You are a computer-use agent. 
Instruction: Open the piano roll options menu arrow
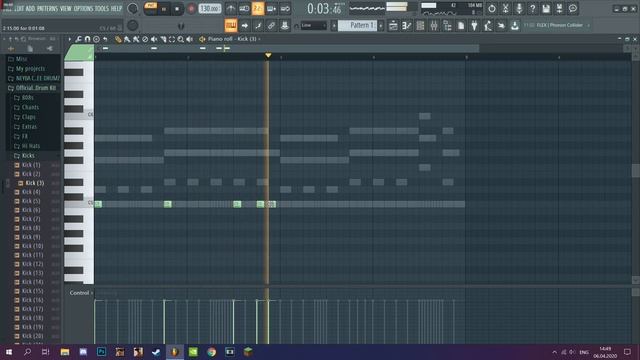(70, 39)
